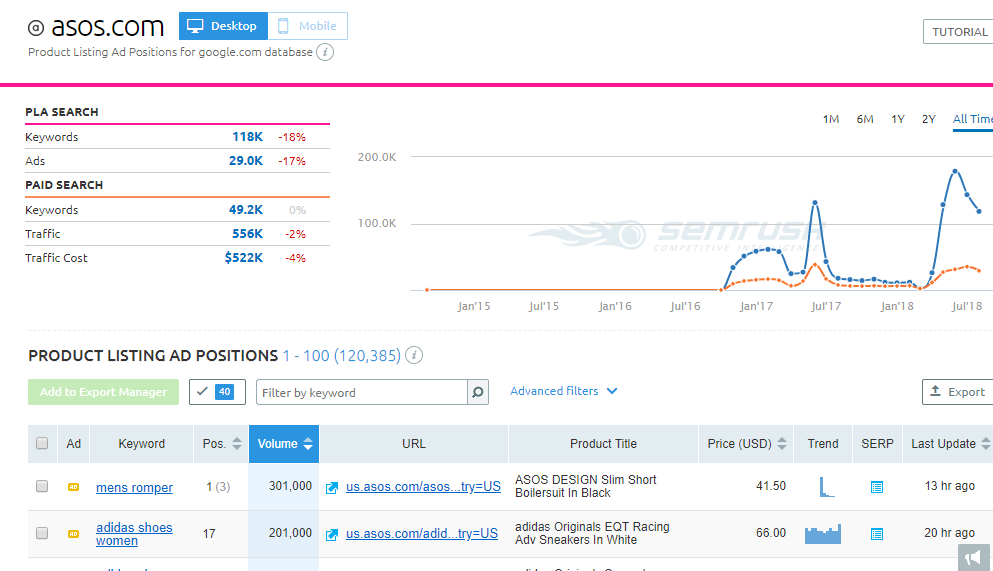Click the target icon beside asos.com
Image resolution: width=993 pixels, height=571 pixels.
[x=36, y=28]
